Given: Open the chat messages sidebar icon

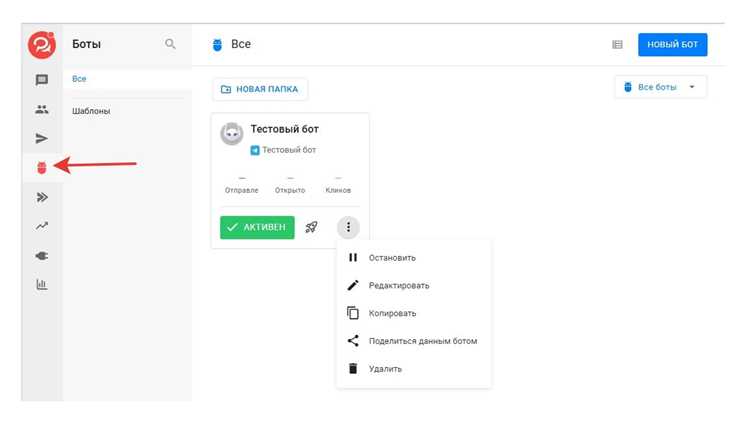Looking at the screenshot, I should (42, 79).
